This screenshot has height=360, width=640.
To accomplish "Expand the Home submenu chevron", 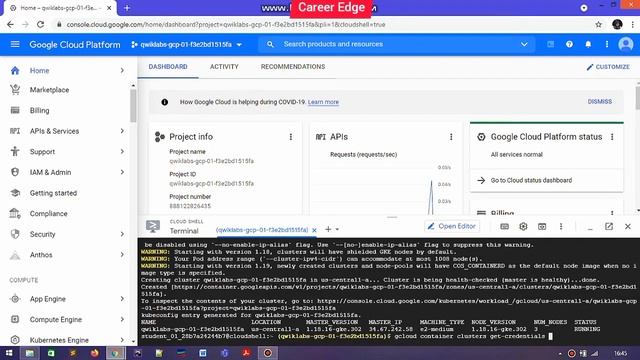I will pos(122,71).
